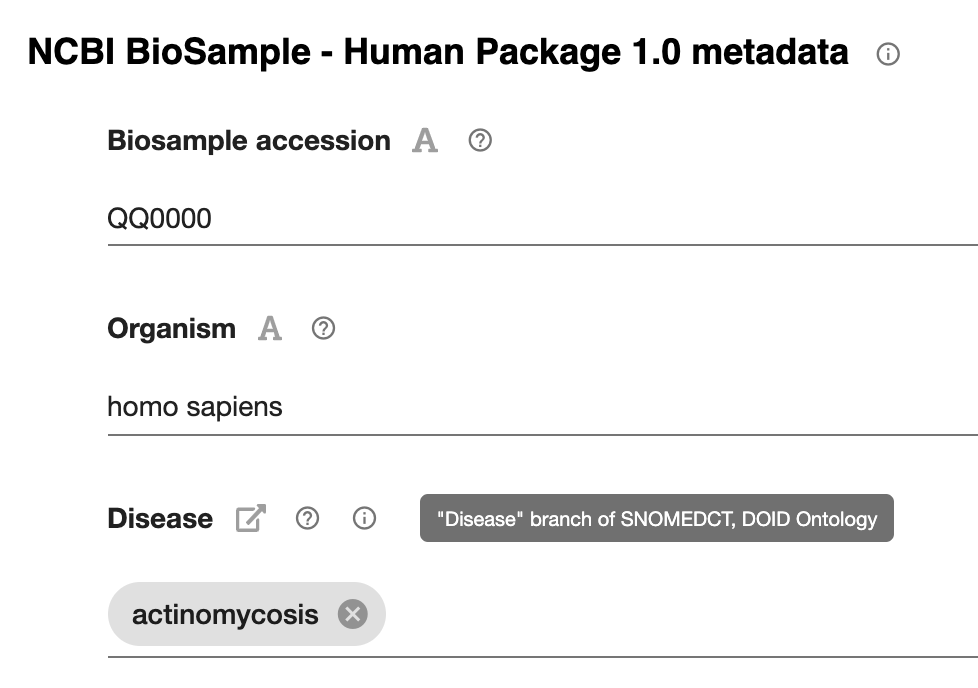Screen dimensions: 978x688
Task: Open info icon beside metadata page heading
Action: pyautogui.click(x=888, y=54)
